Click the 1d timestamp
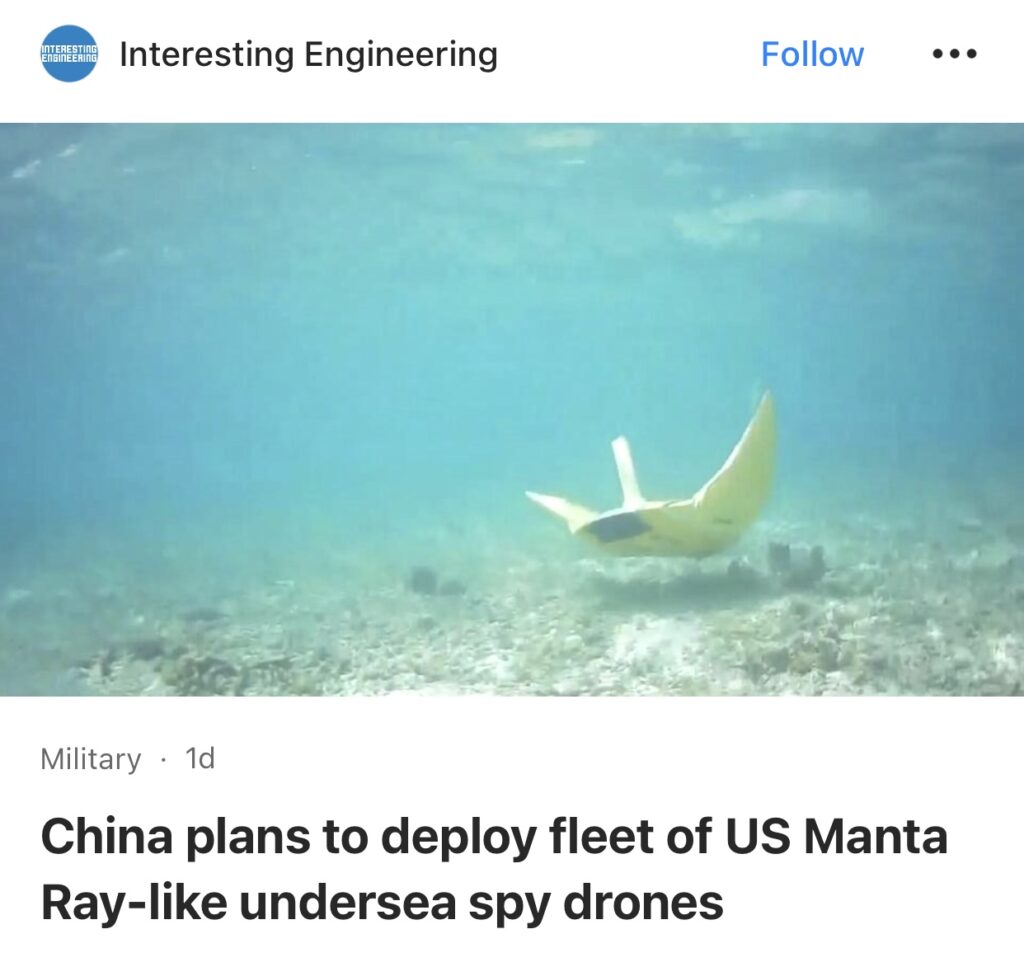This screenshot has height=962, width=1024. [x=200, y=758]
